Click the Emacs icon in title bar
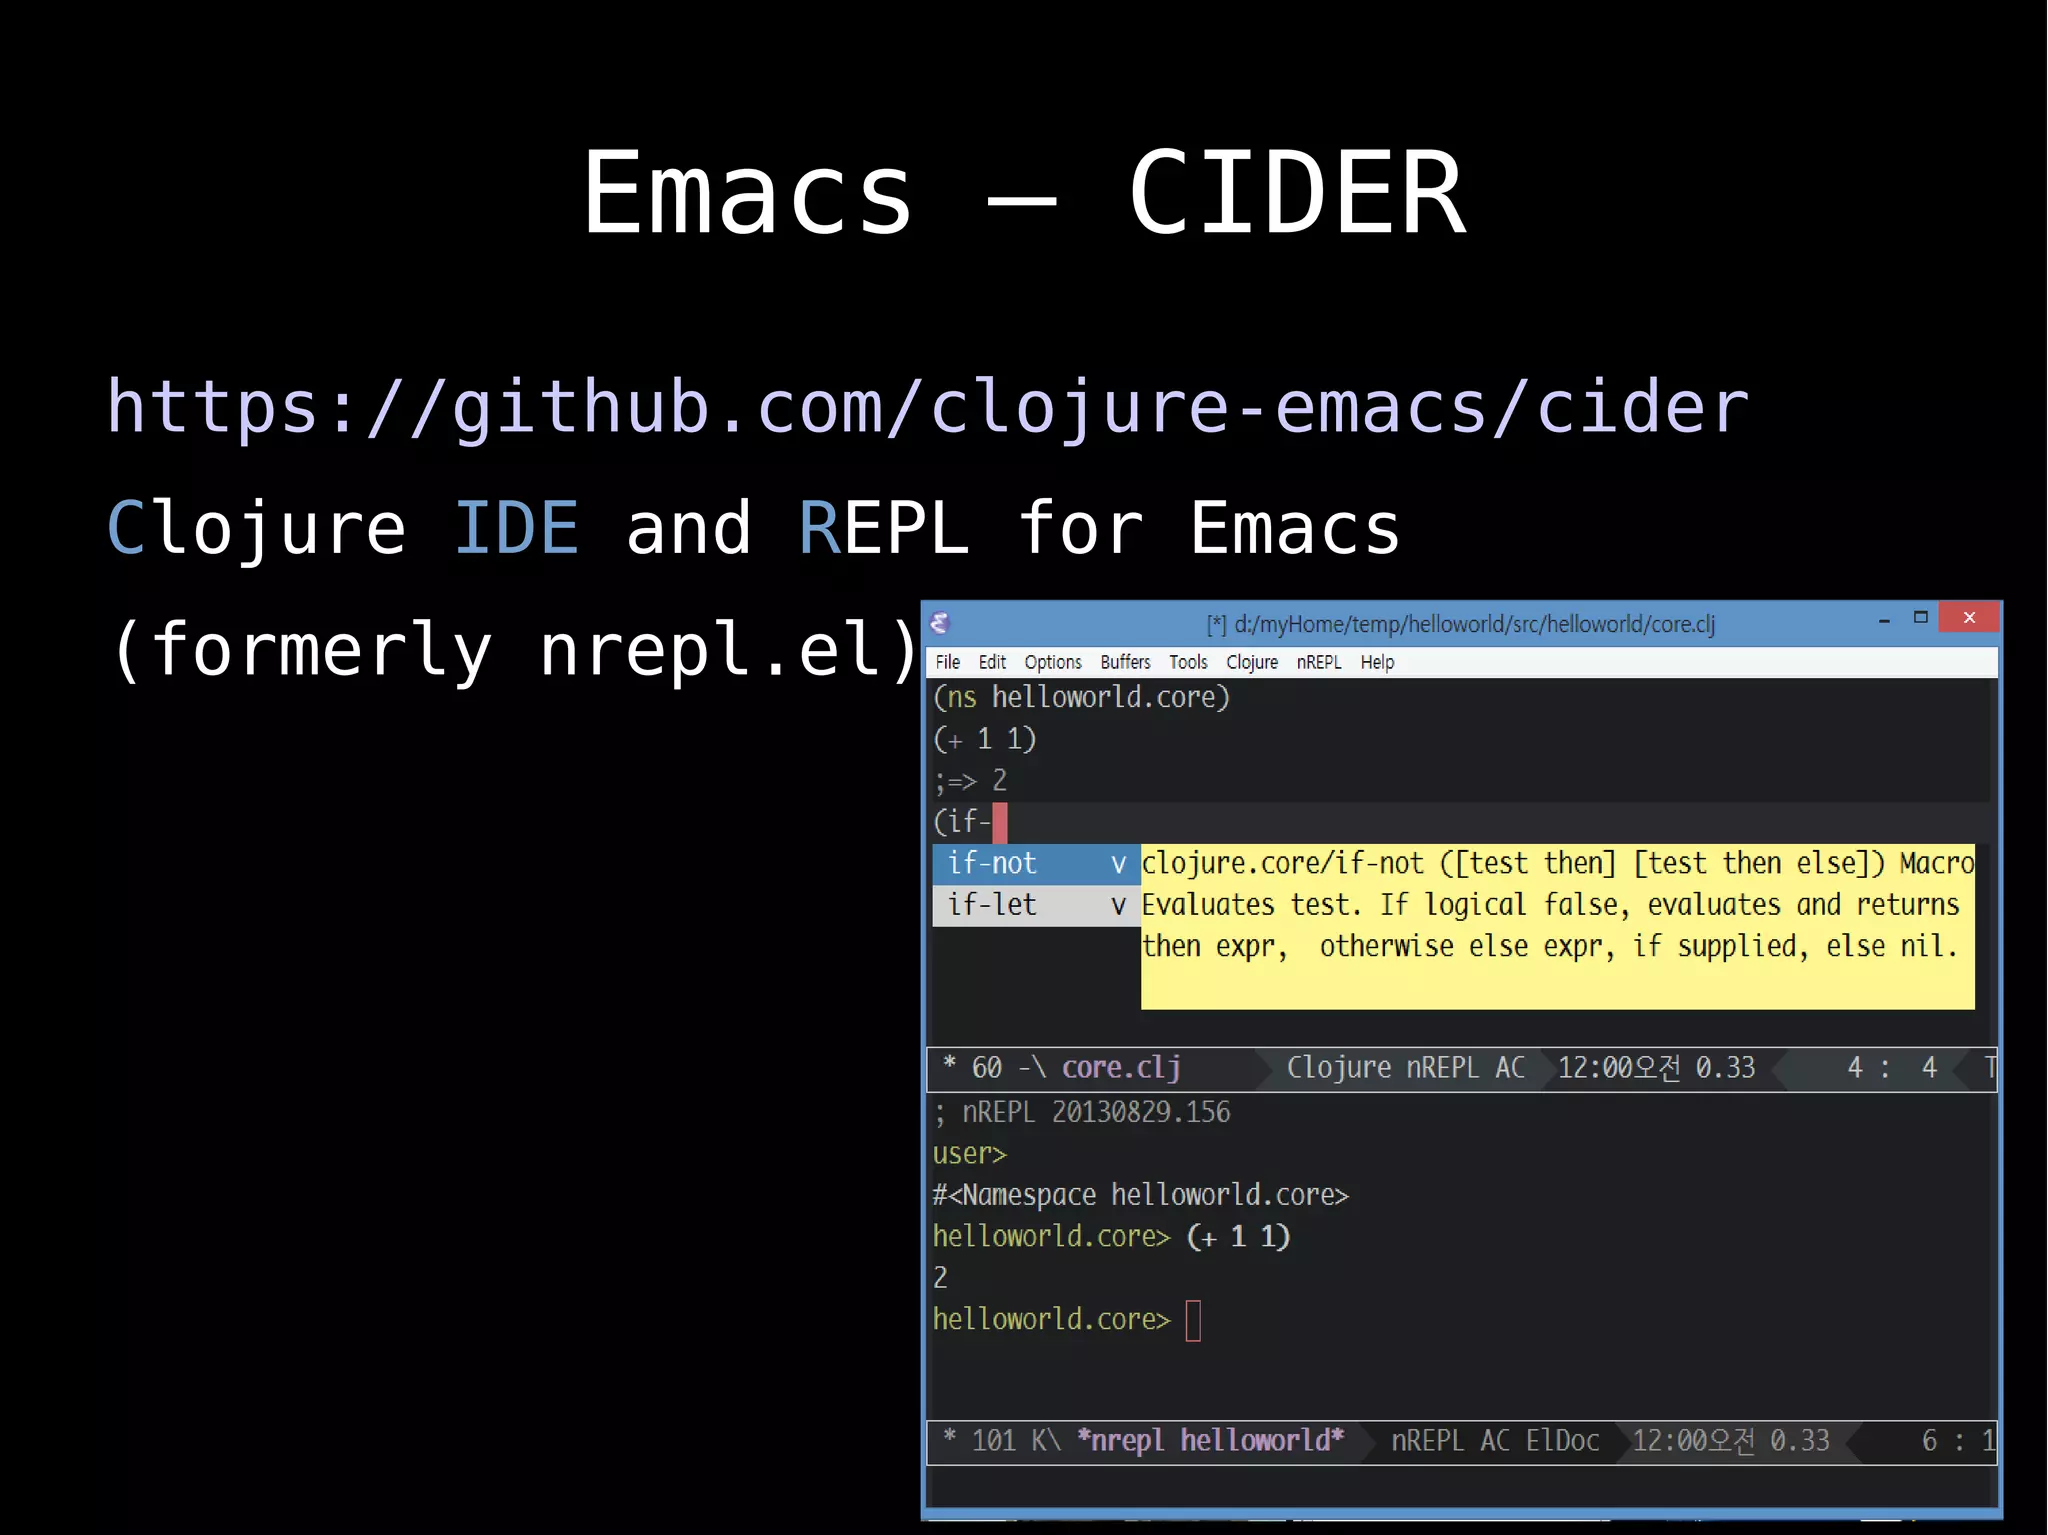This screenshot has height=1535, width=2048. point(940,623)
